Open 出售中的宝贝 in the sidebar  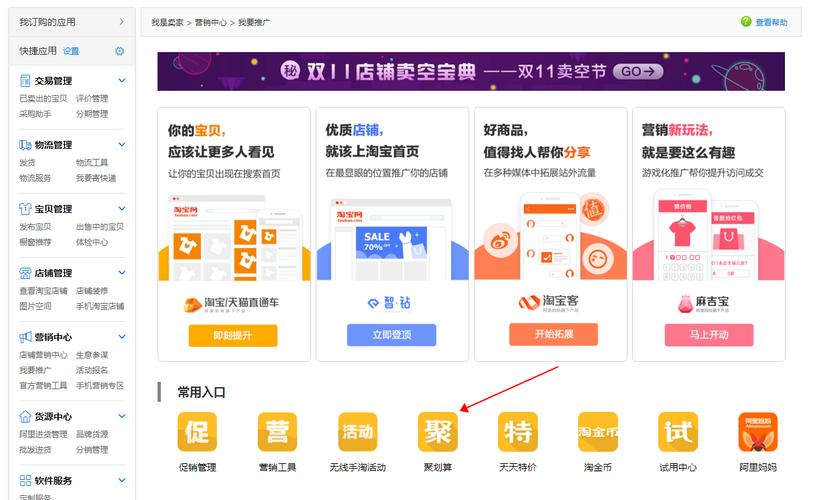[x=100, y=227]
